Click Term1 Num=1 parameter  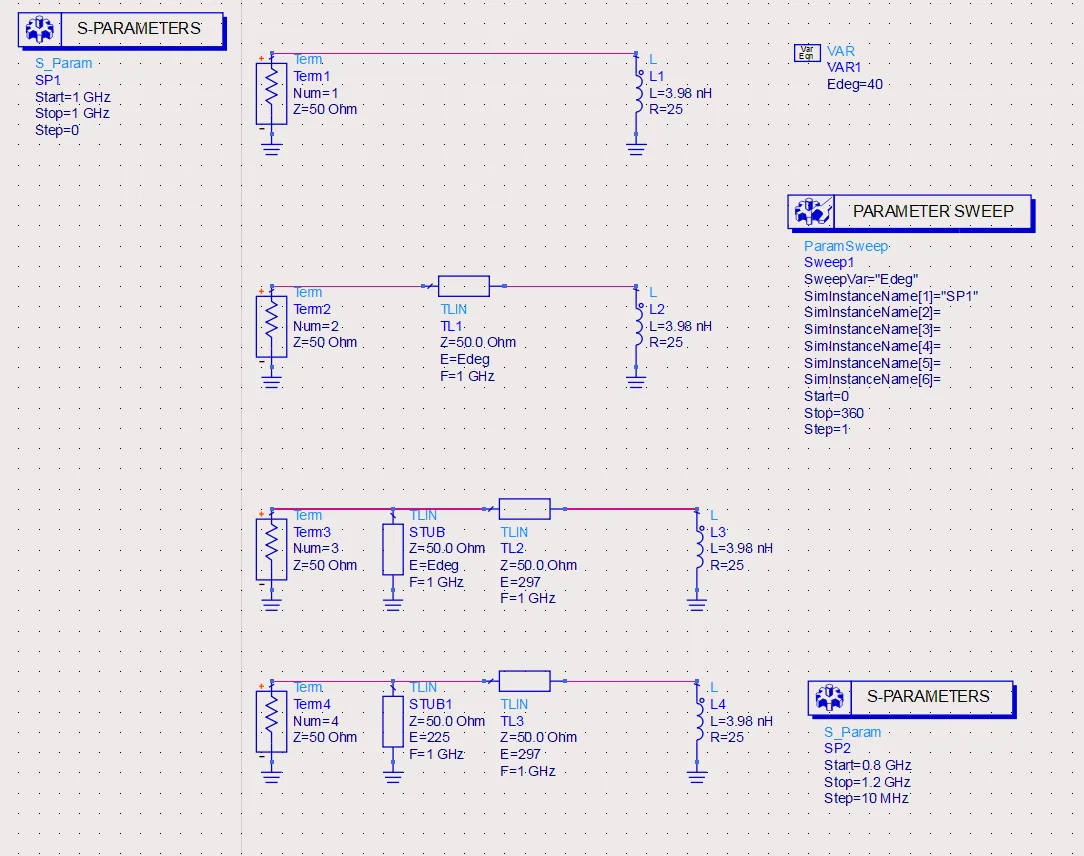click(316, 93)
